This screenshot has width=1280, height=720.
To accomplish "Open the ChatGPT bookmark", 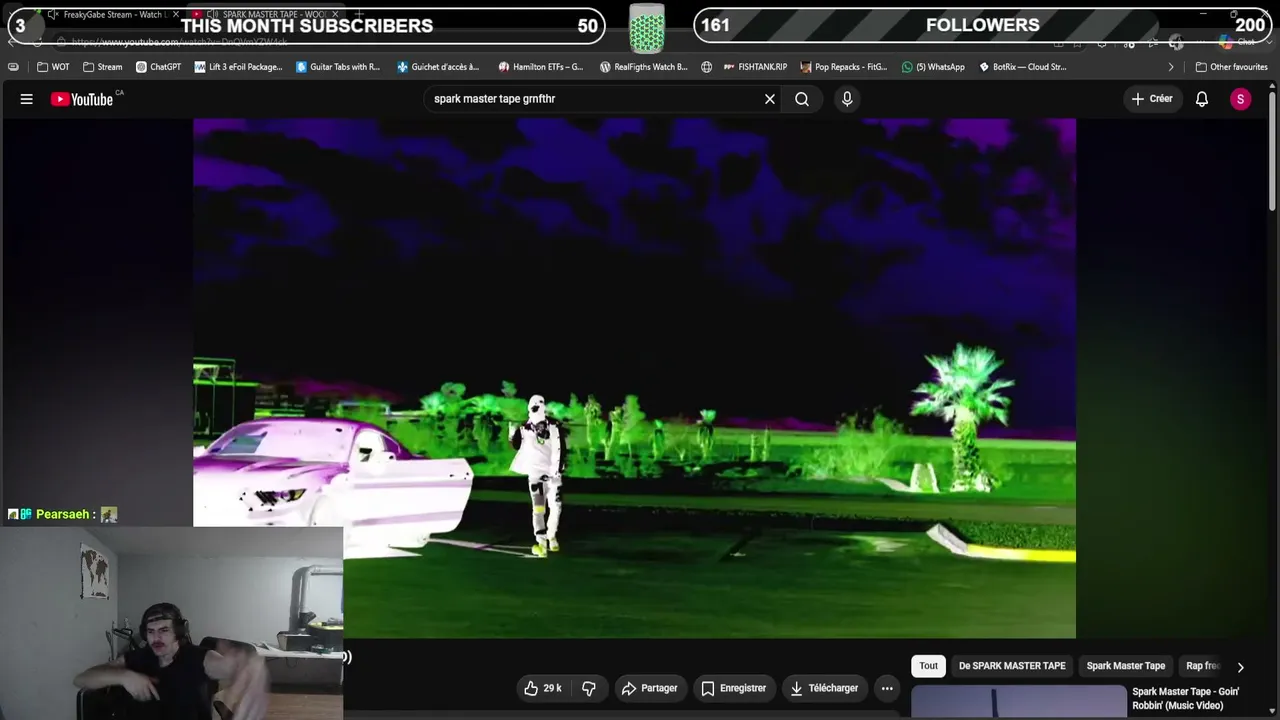I will [x=158, y=67].
